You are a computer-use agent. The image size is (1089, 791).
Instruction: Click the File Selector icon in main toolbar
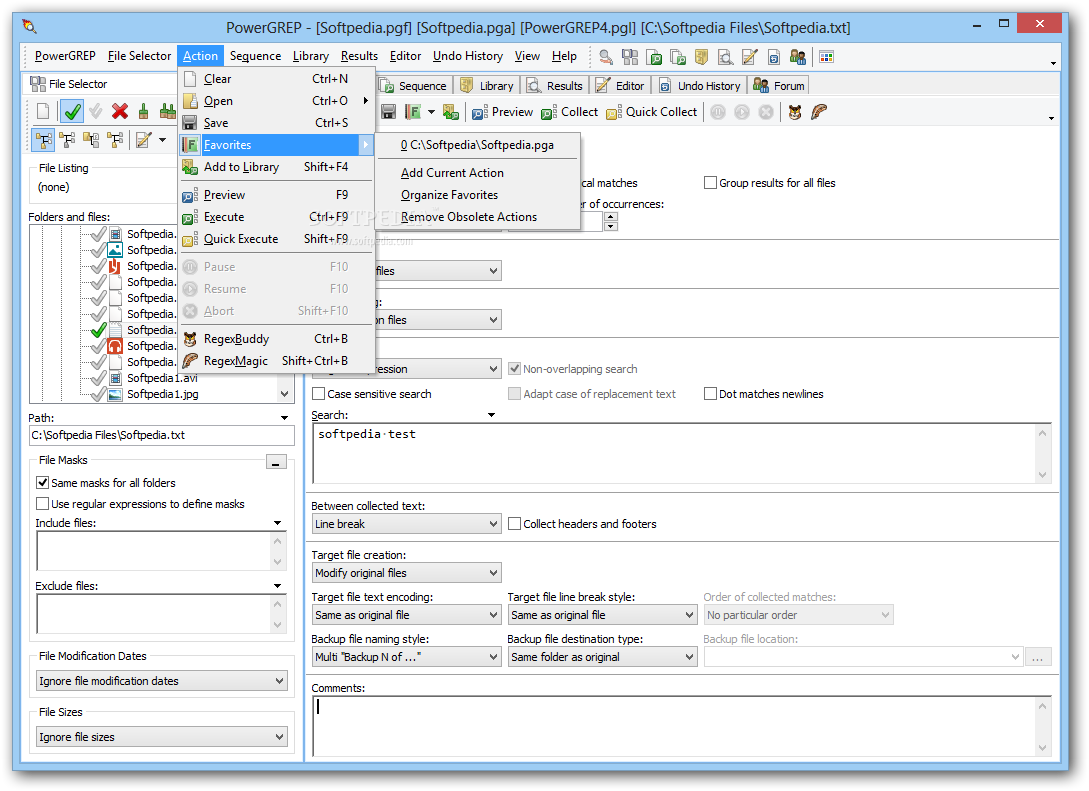point(630,56)
